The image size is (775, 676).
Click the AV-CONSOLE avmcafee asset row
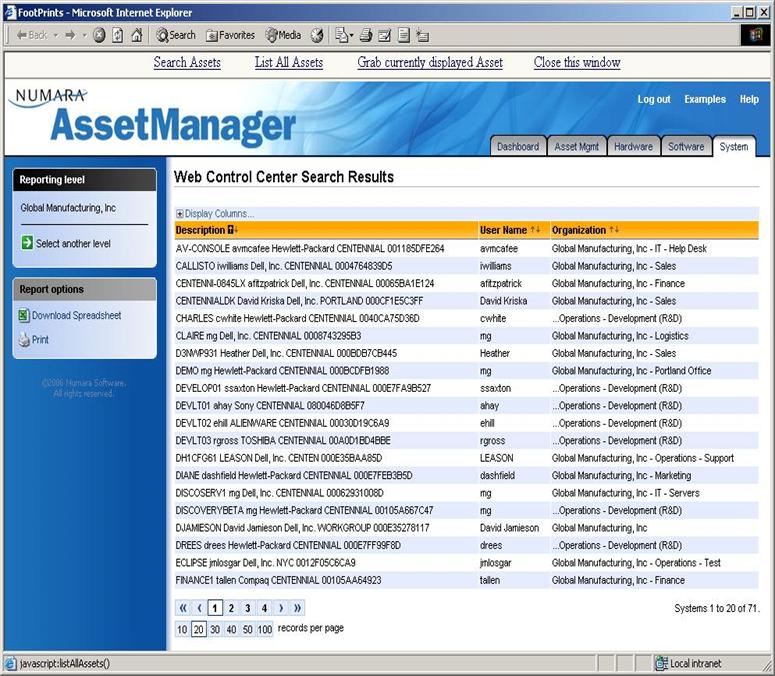point(466,249)
